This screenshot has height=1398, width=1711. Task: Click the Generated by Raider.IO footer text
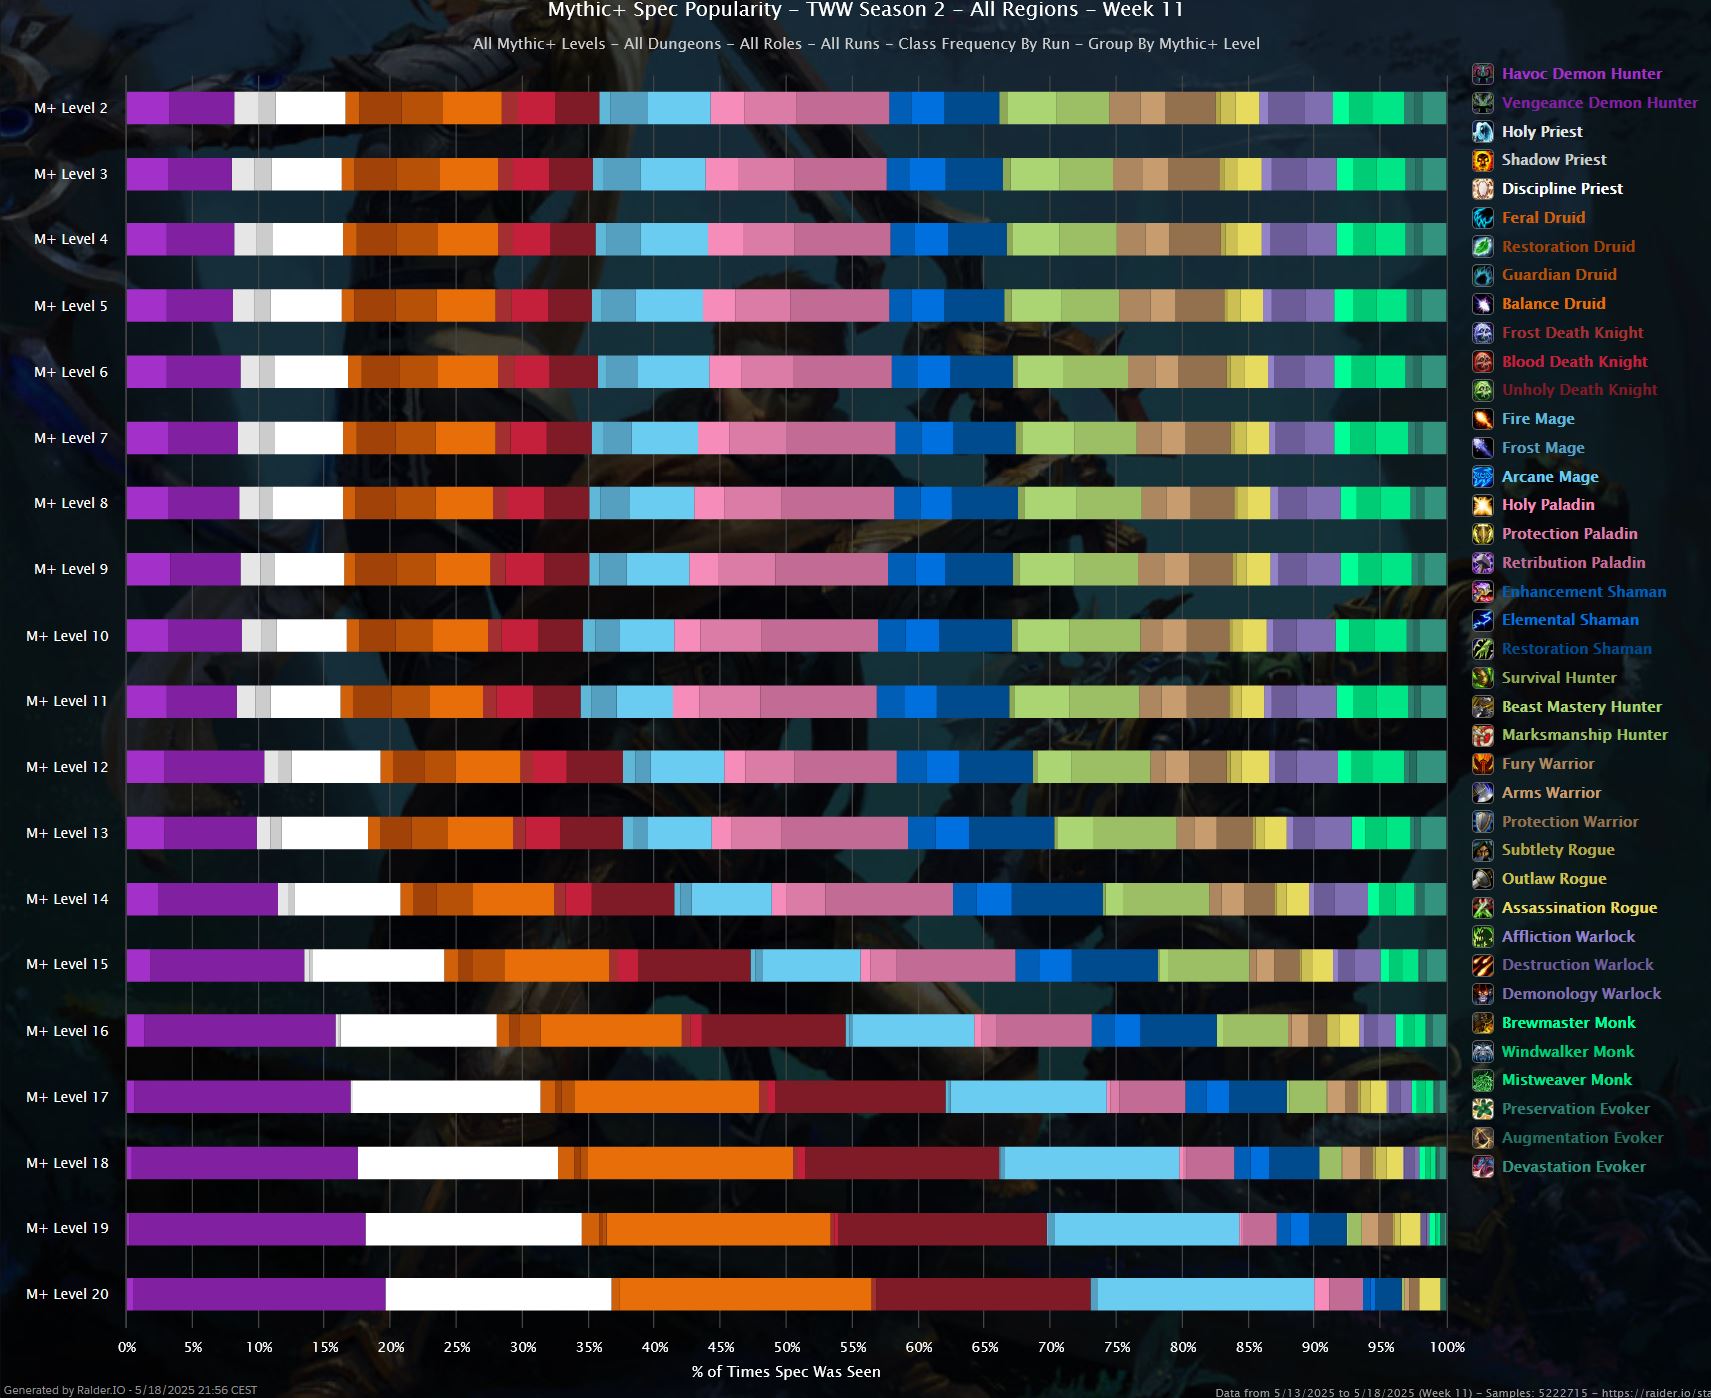pos(131,1390)
